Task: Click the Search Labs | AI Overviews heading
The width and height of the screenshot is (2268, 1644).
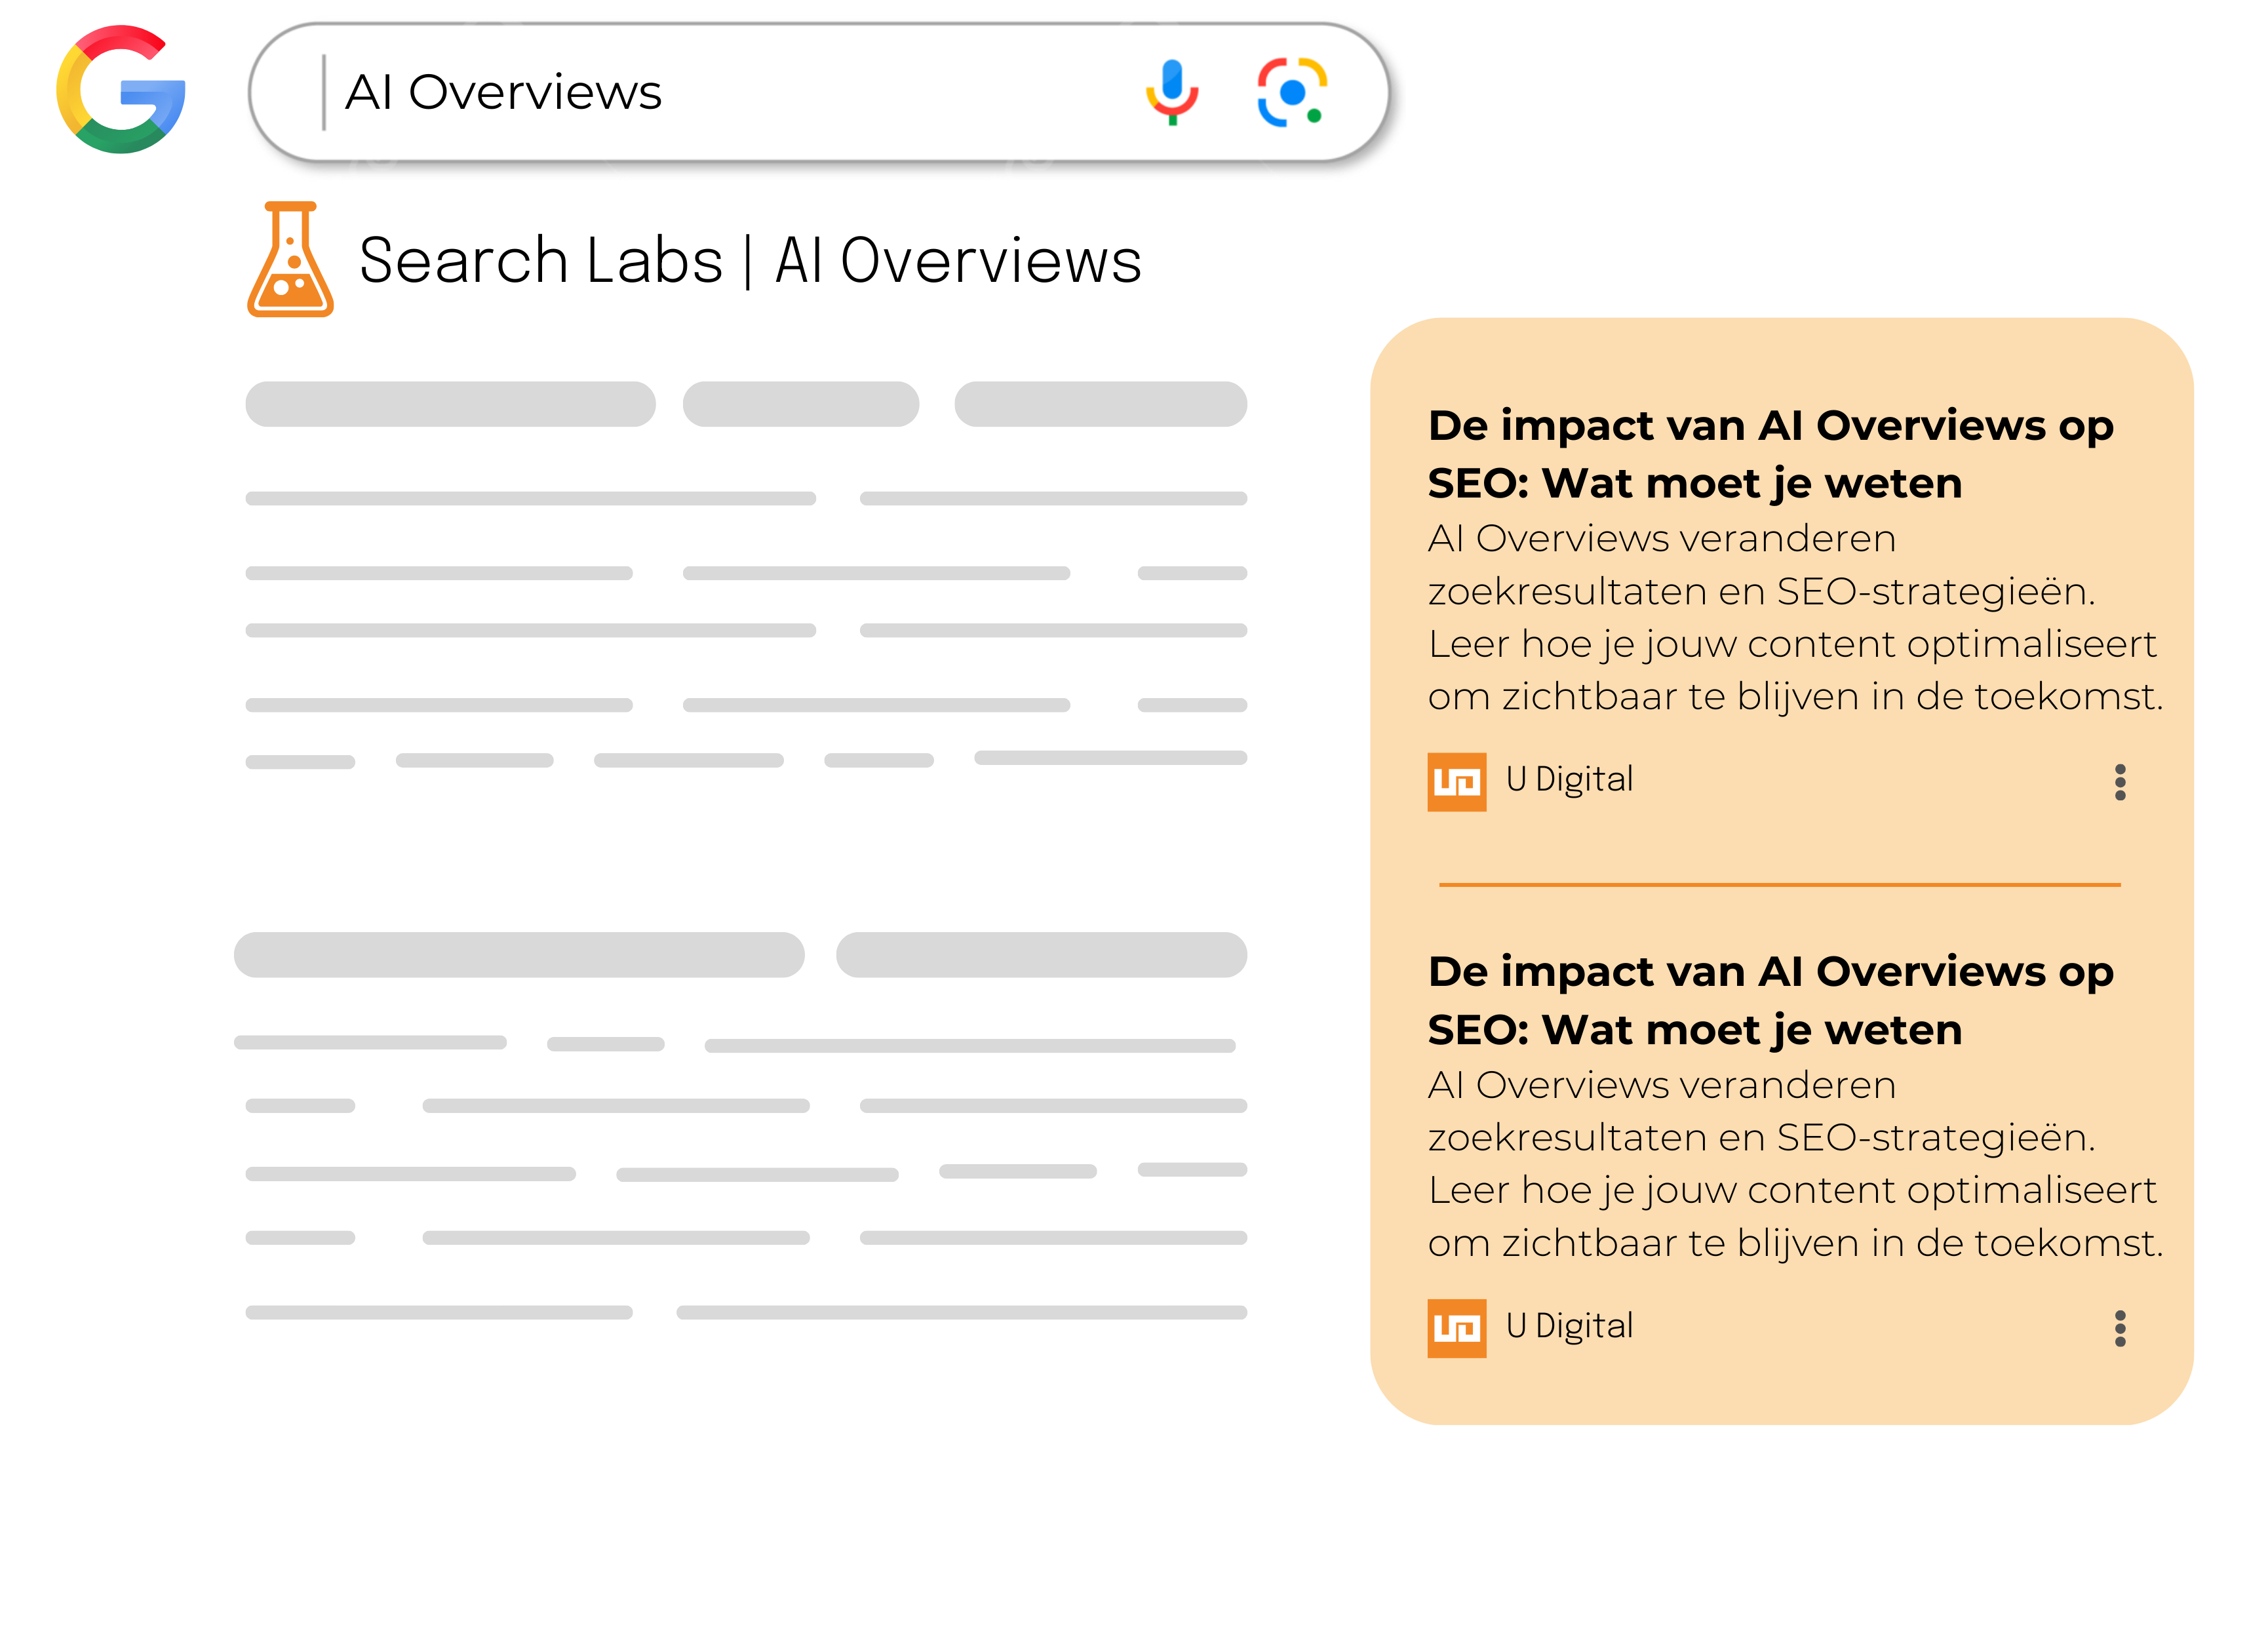Action: pyautogui.click(x=750, y=261)
